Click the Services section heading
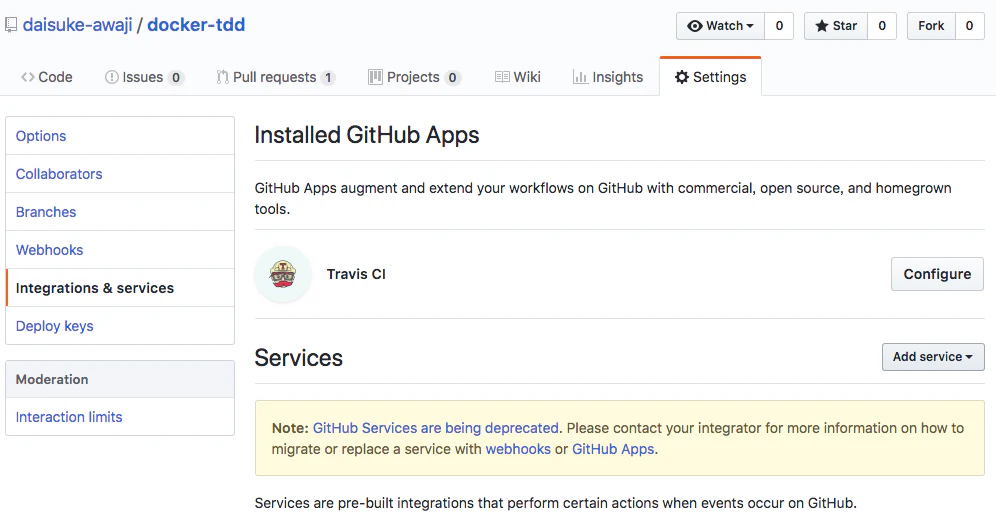Image resolution: width=996 pixels, height=530 pixels. pyautogui.click(x=299, y=358)
